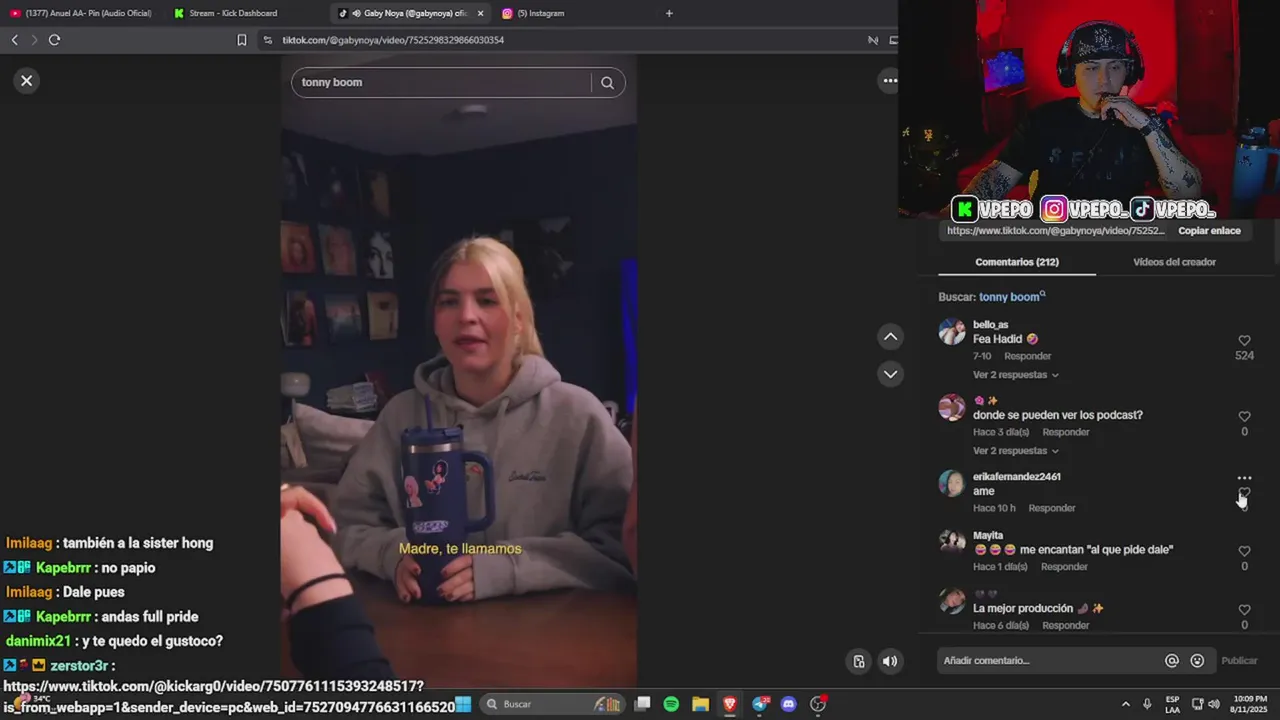
Task: Click the username bello_as
Action: click(991, 325)
